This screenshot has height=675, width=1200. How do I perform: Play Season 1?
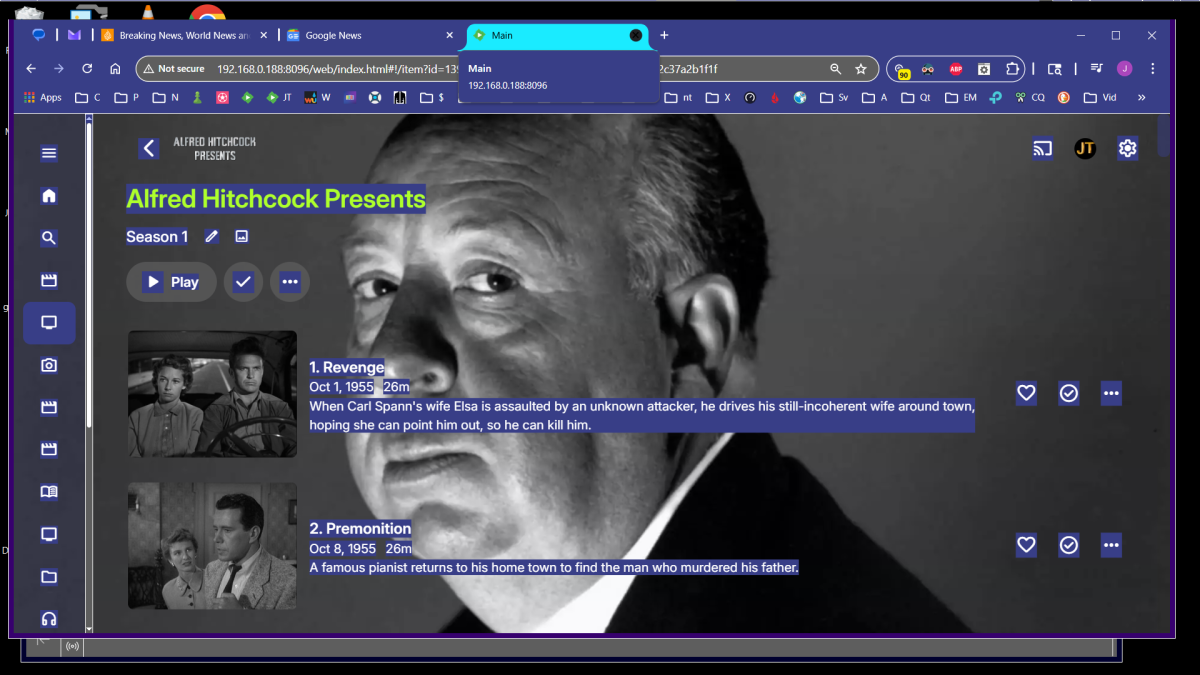click(170, 281)
